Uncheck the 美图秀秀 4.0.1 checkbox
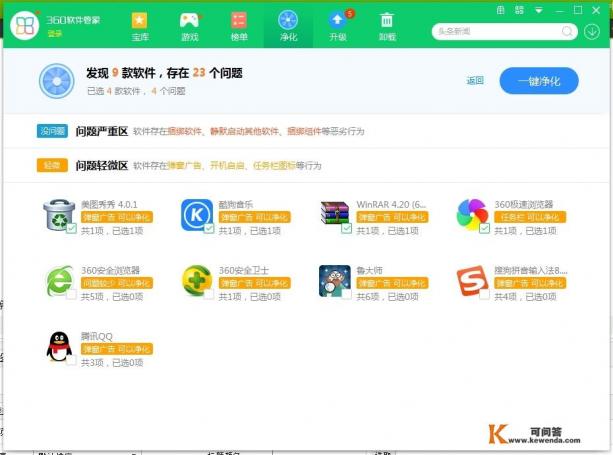613x455 pixels. pyautogui.click(x=71, y=228)
